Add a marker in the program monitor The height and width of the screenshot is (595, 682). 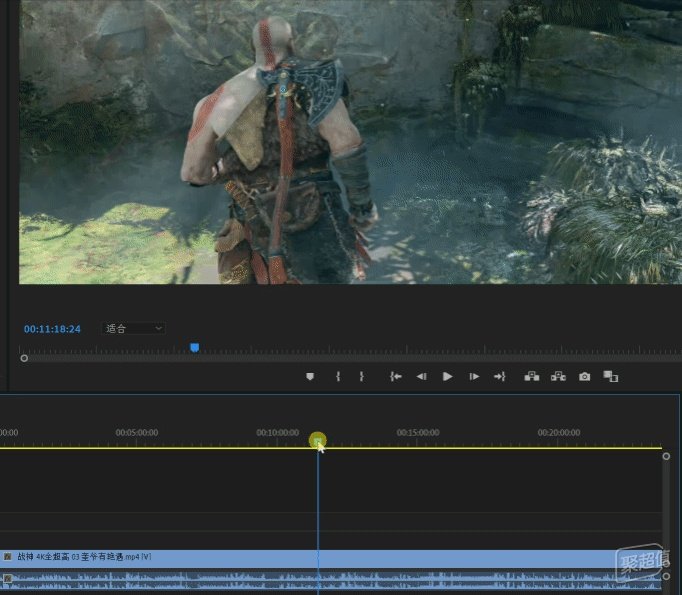pos(310,377)
